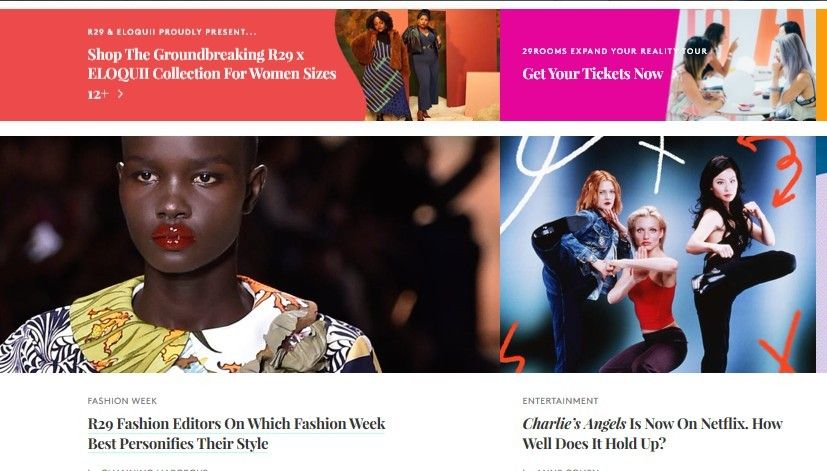827x471 pixels.
Task: Click the R29 & ELOQUII Proudly Present label
Action: (x=172, y=32)
